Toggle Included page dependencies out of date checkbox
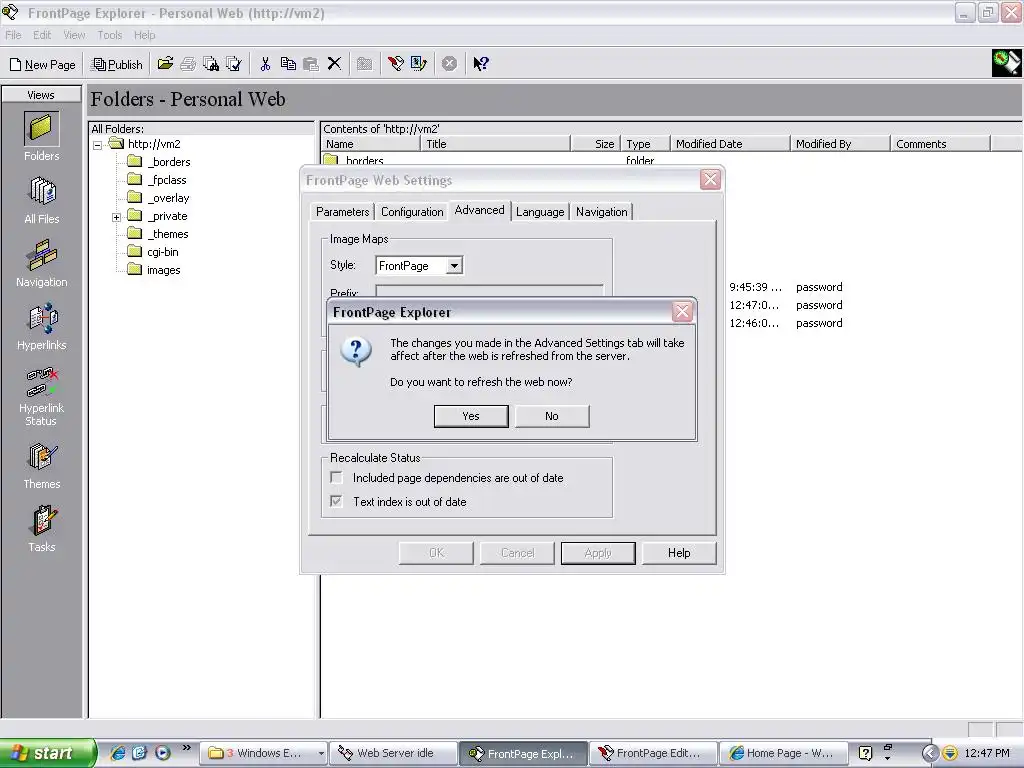 (x=336, y=477)
